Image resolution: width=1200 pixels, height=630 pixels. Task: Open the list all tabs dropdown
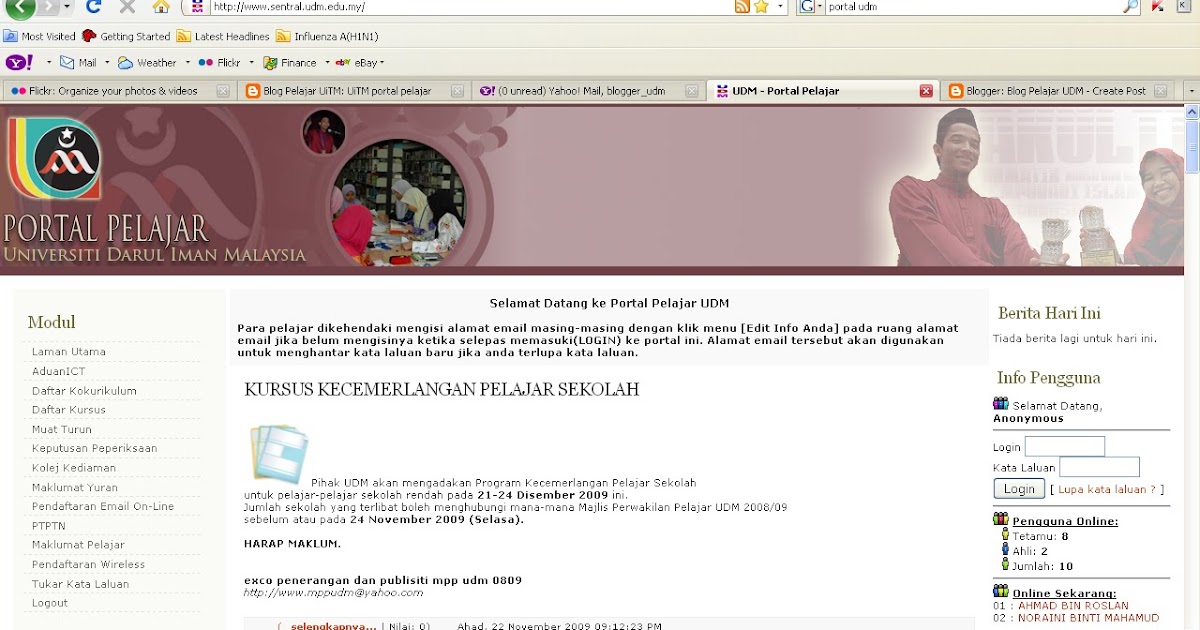1190,90
